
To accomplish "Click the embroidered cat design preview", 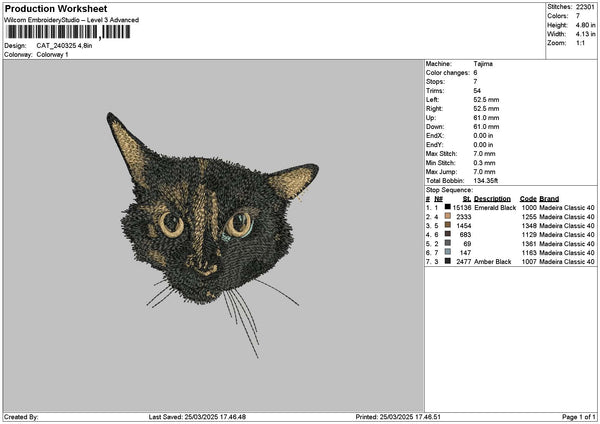I will 213,233.
